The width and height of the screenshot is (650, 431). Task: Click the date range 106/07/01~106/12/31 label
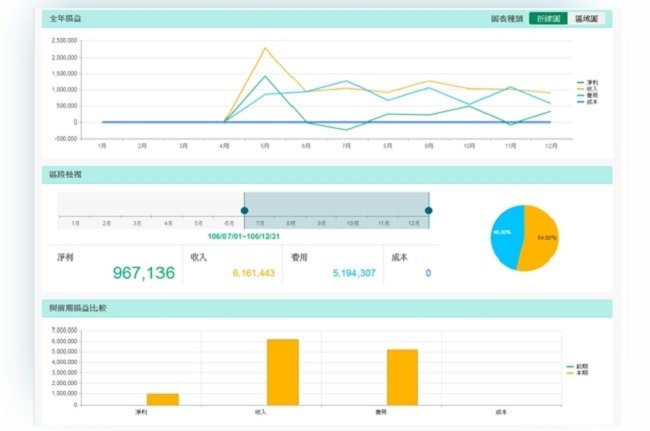click(244, 237)
